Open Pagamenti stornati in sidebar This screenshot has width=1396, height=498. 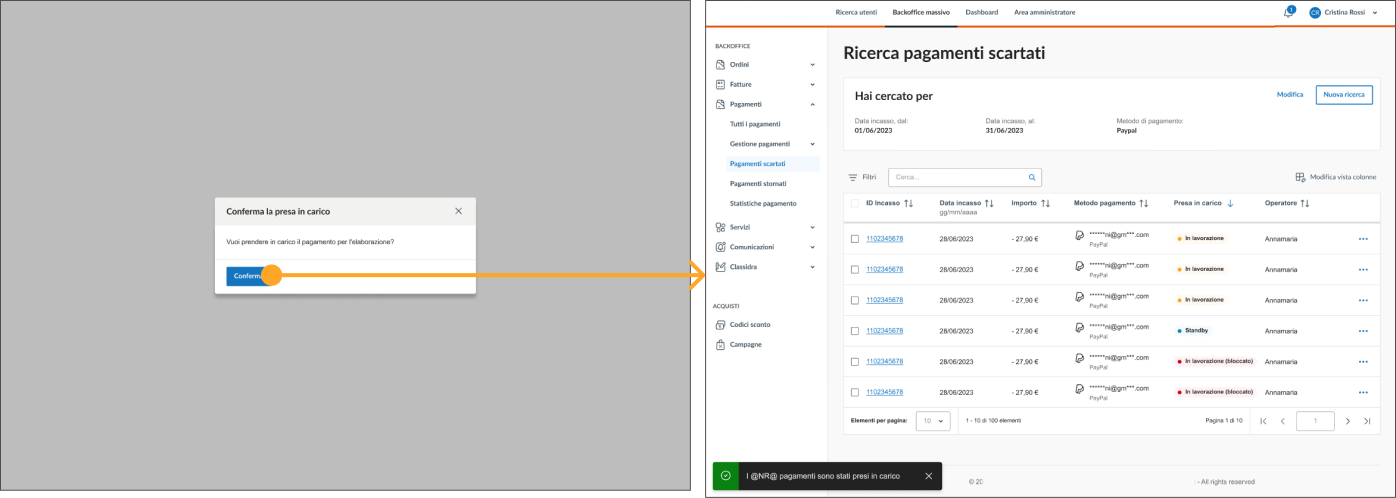tap(758, 183)
